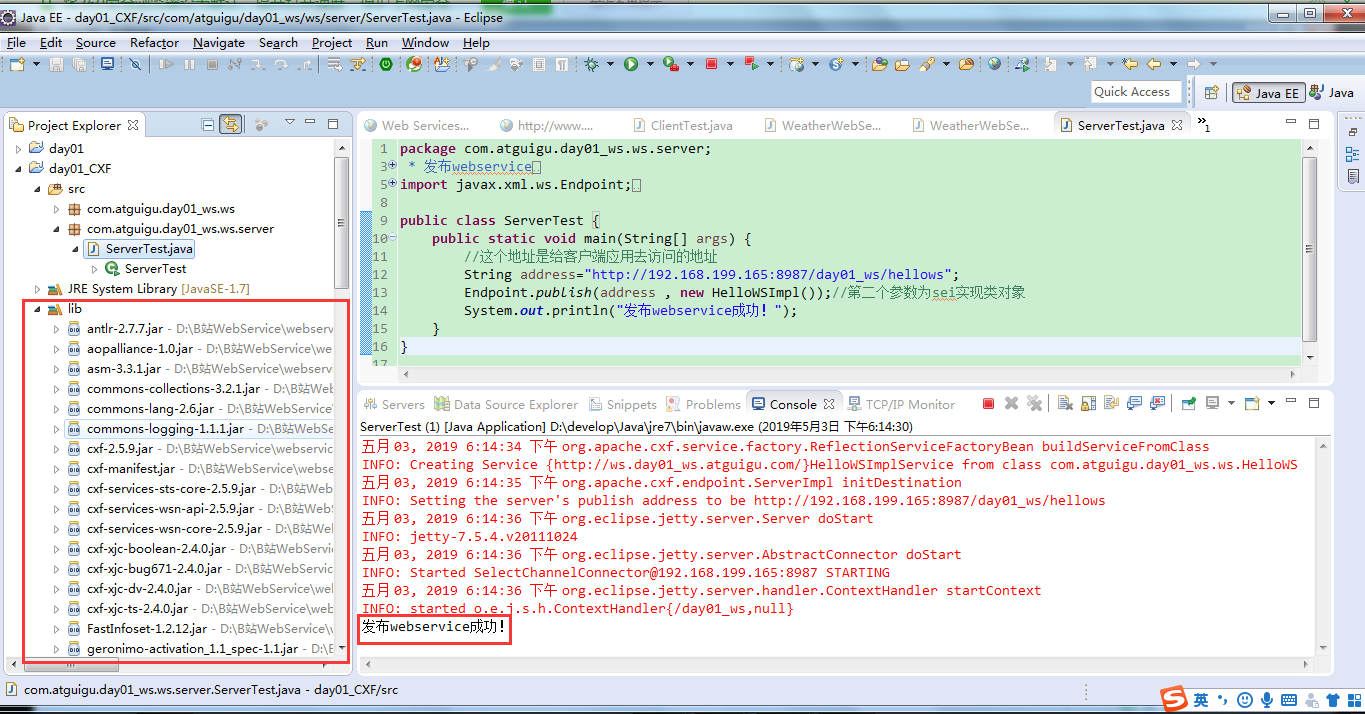
Task: Maximize the Console panel
Action: click(1314, 403)
